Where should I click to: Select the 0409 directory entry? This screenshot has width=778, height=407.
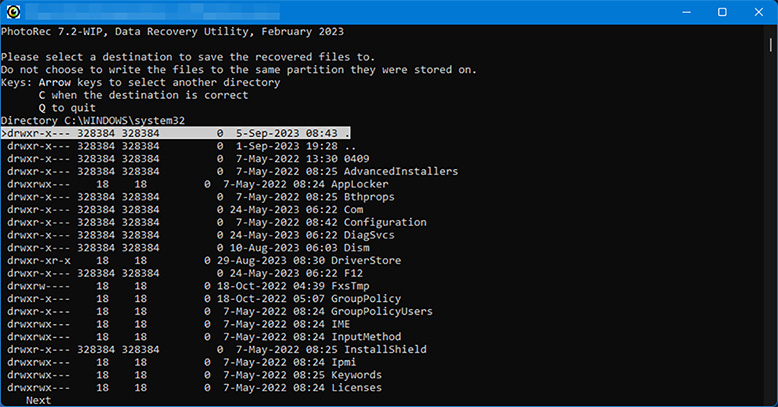click(x=188, y=159)
